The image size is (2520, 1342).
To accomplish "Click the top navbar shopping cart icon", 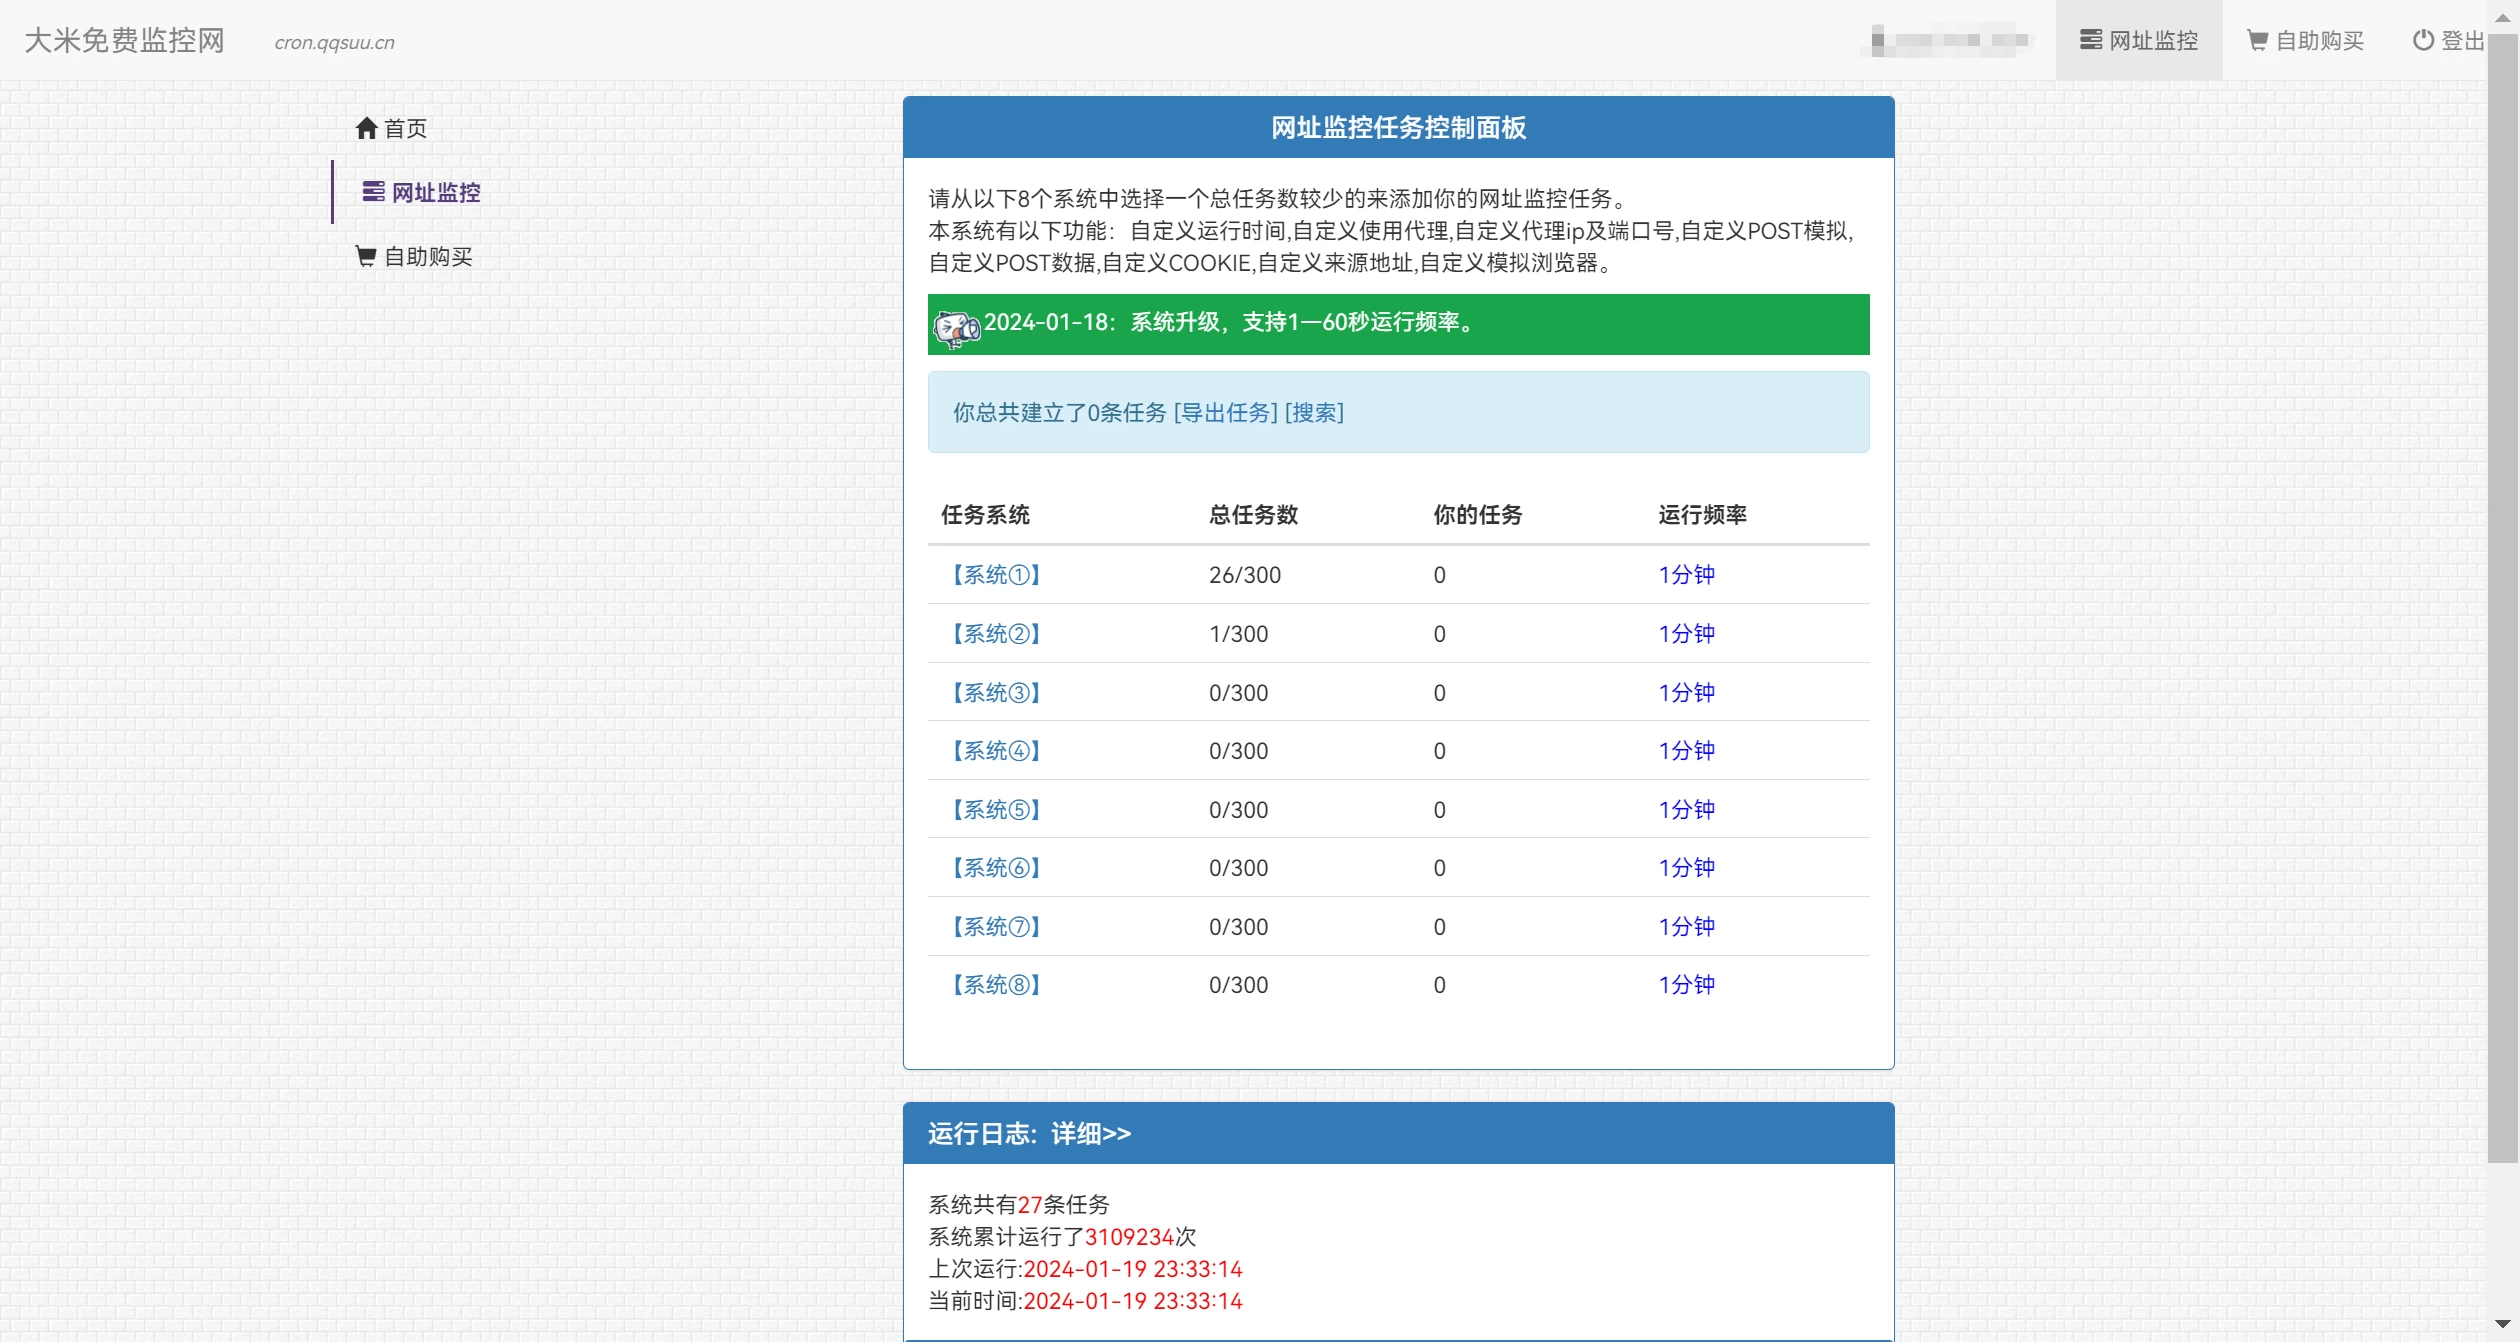I will 2257,40.
